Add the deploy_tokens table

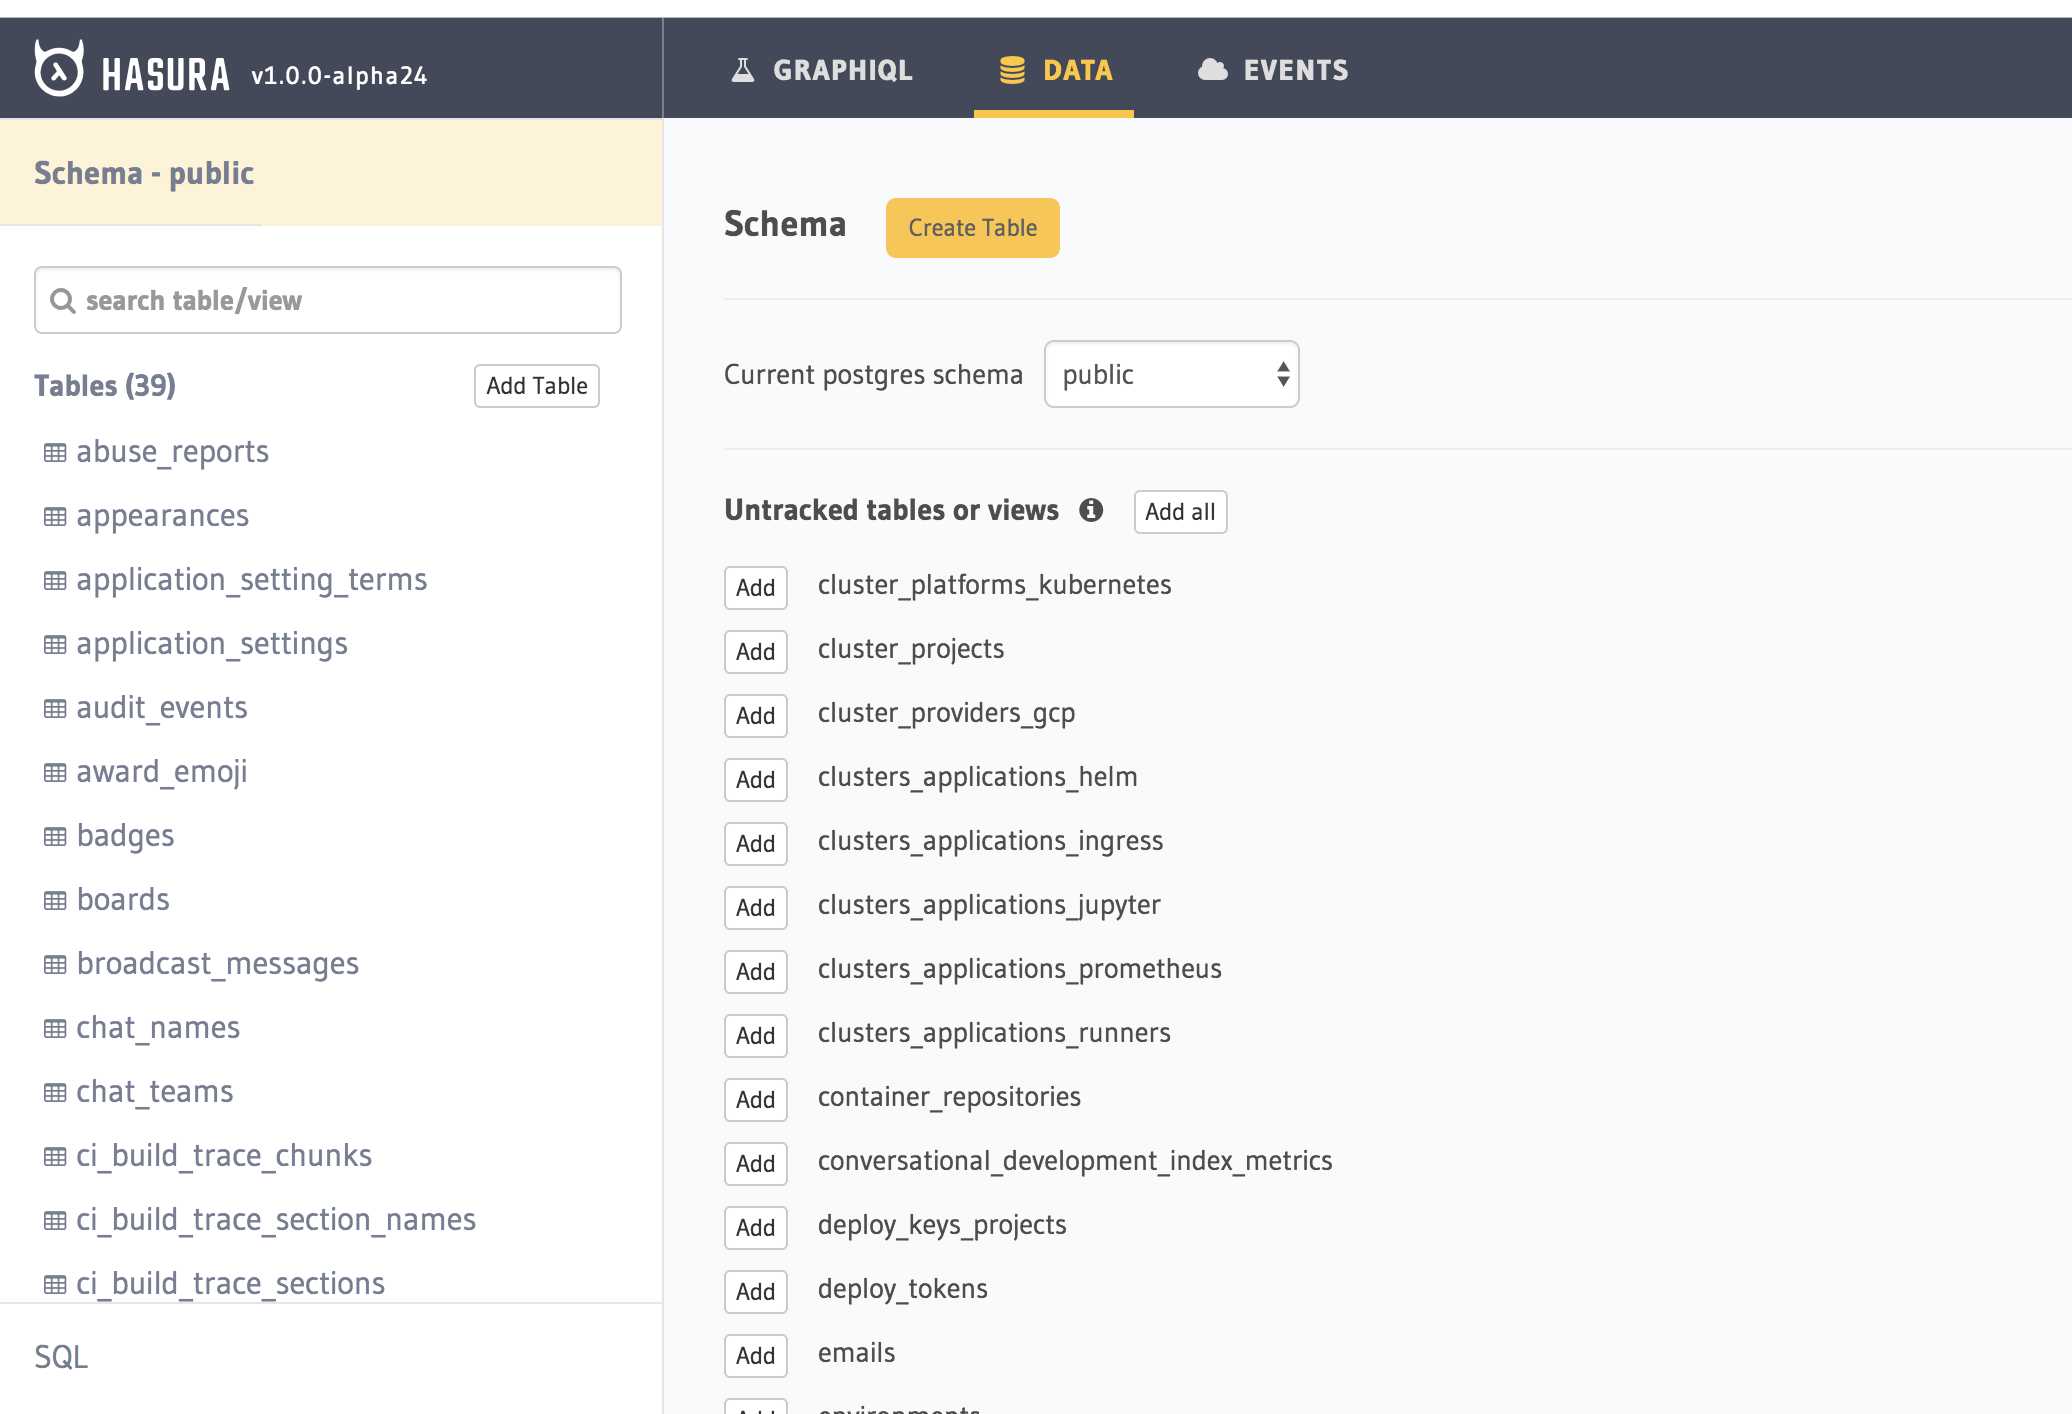coord(756,1292)
